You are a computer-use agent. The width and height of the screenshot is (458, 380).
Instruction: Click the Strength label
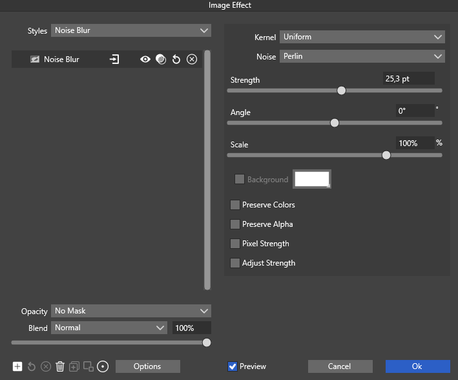coord(245,80)
